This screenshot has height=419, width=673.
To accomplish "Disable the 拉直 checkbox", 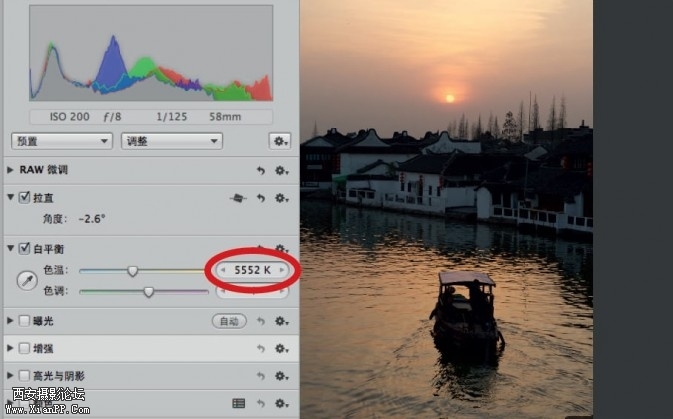I will pos(24,198).
